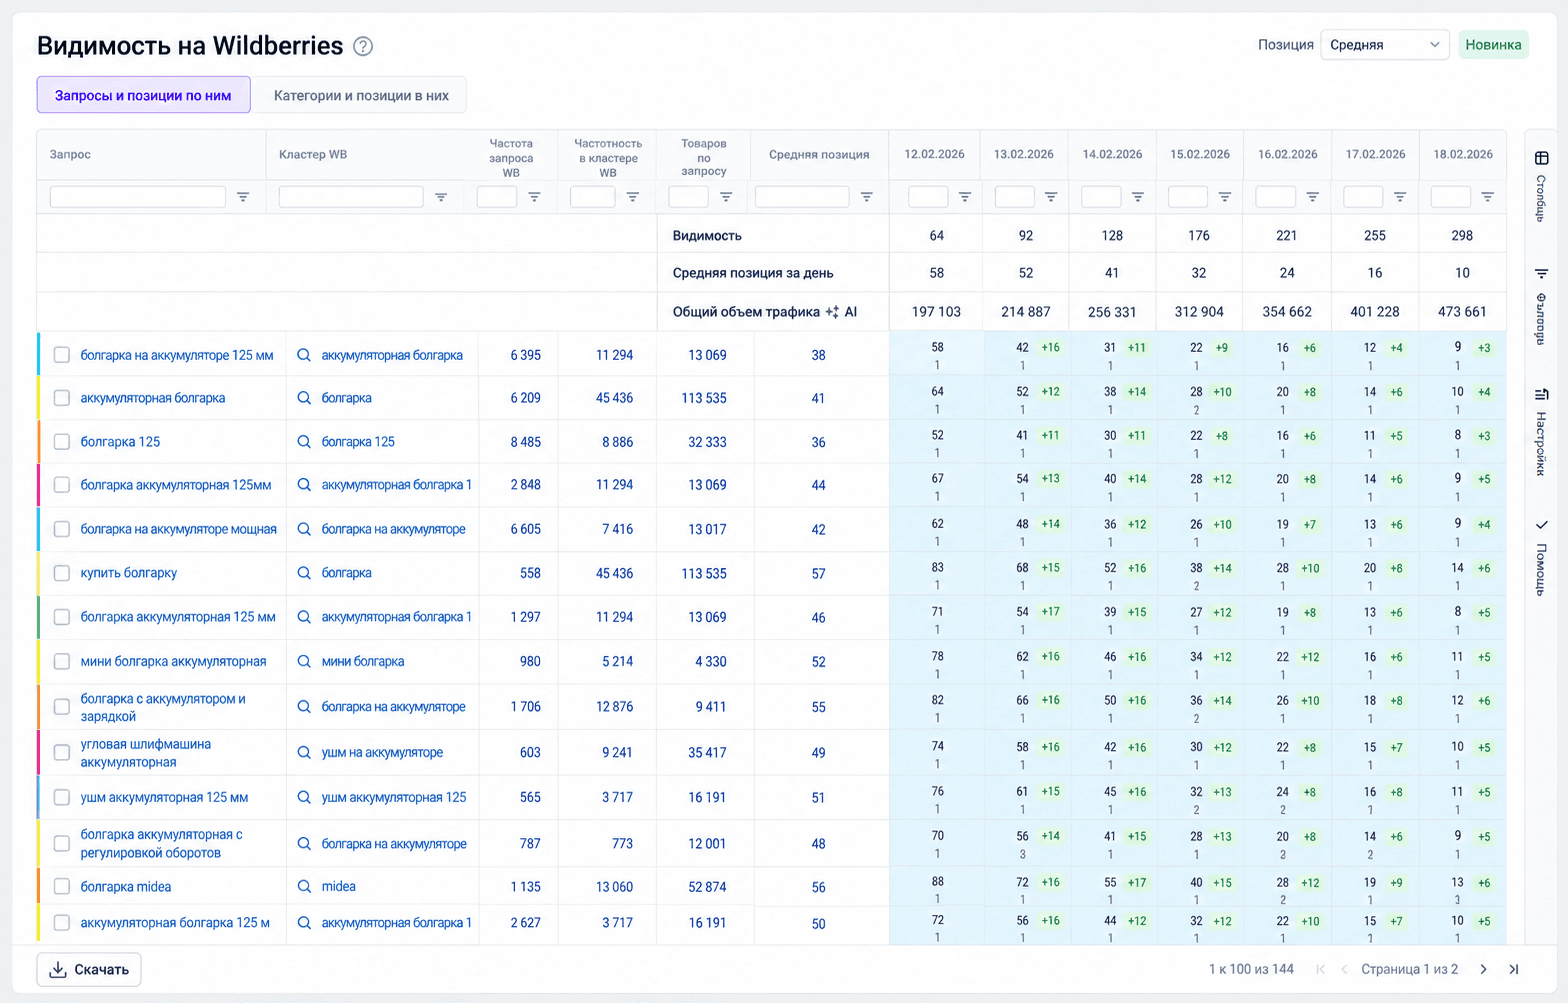
Task: Switch to the Запросы и позиции по ним tab
Action: [143, 95]
